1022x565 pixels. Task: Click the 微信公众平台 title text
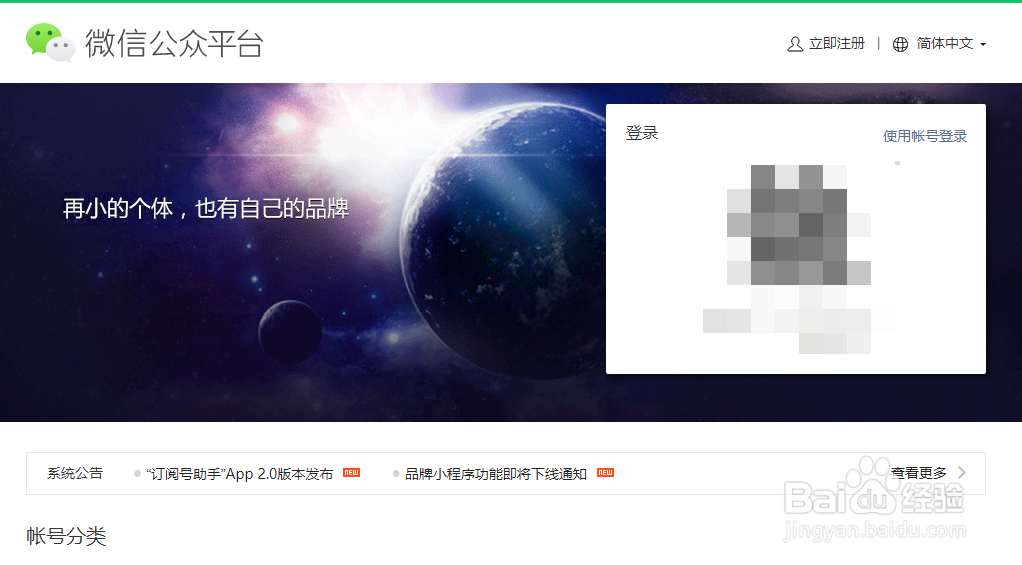click(x=174, y=44)
